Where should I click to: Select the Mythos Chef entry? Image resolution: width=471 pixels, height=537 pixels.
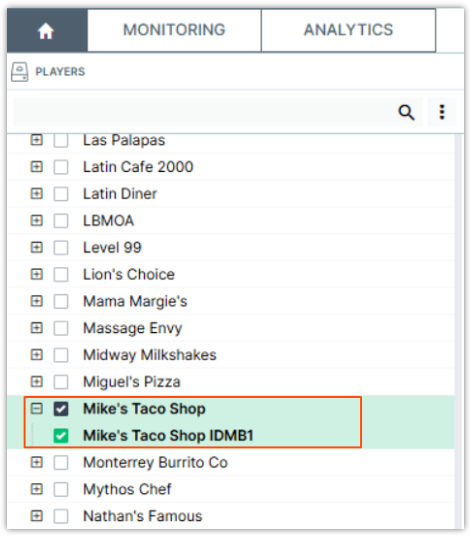[x=127, y=489]
